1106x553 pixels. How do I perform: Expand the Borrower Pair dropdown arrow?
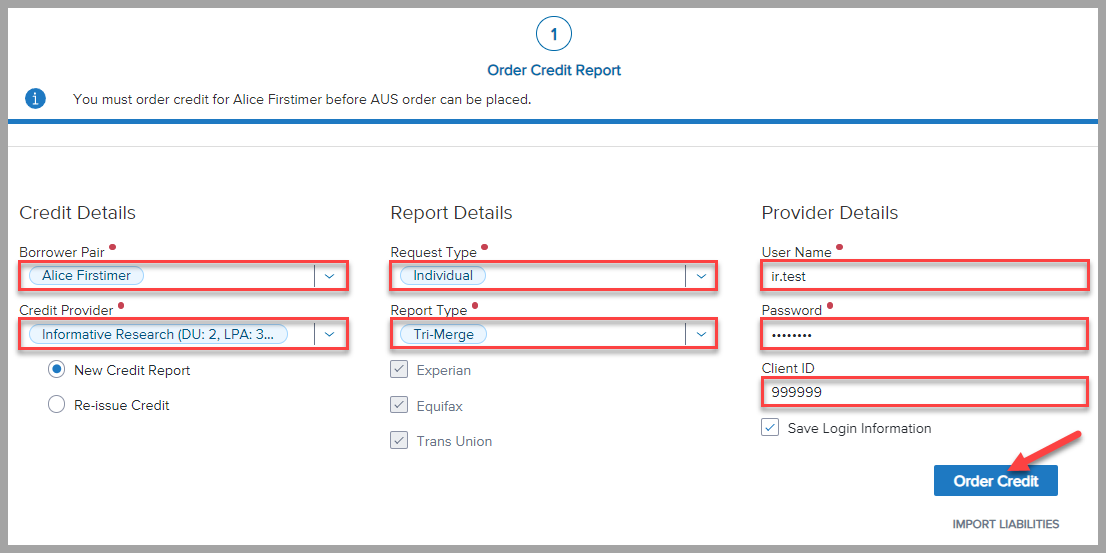tap(330, 276)
